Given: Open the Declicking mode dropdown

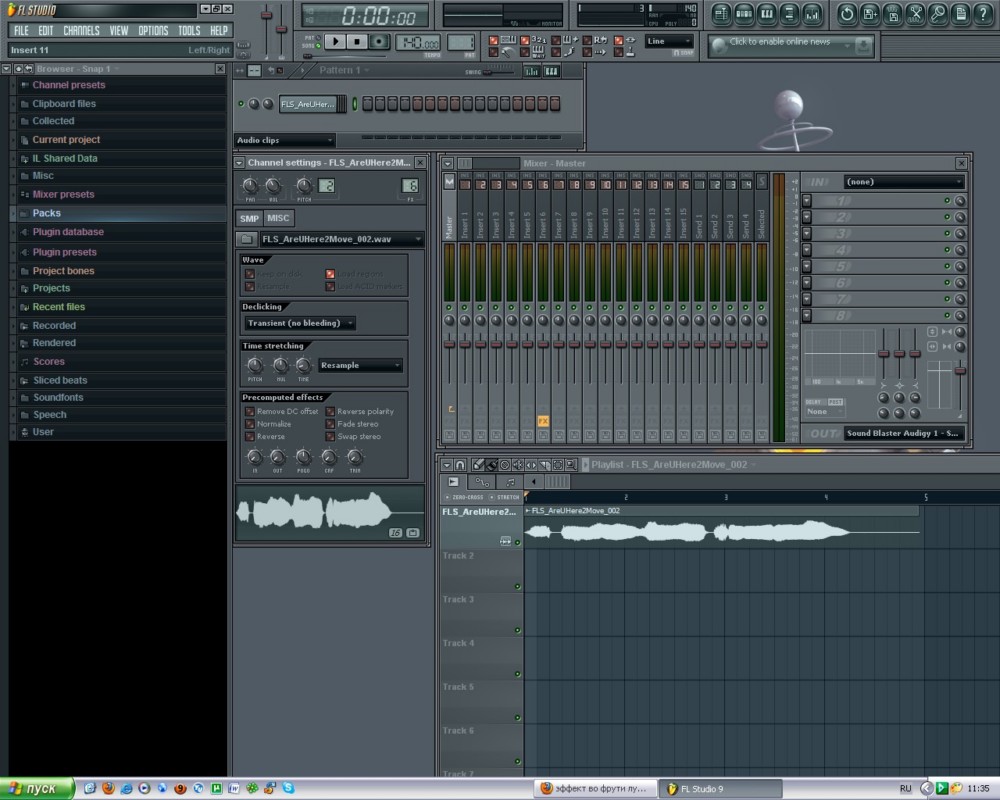Looking at the screenshot, I should click(300, 323).
